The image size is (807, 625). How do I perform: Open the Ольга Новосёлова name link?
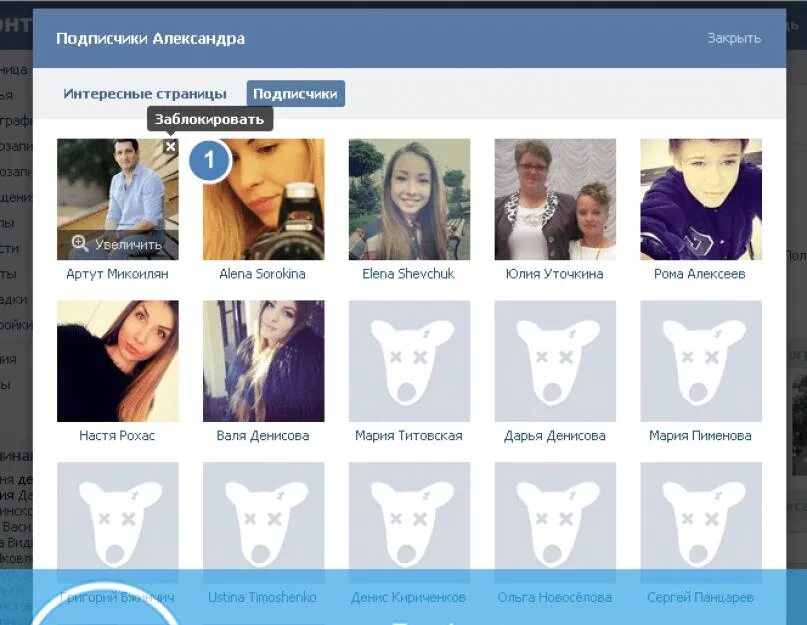coord(554,597)
